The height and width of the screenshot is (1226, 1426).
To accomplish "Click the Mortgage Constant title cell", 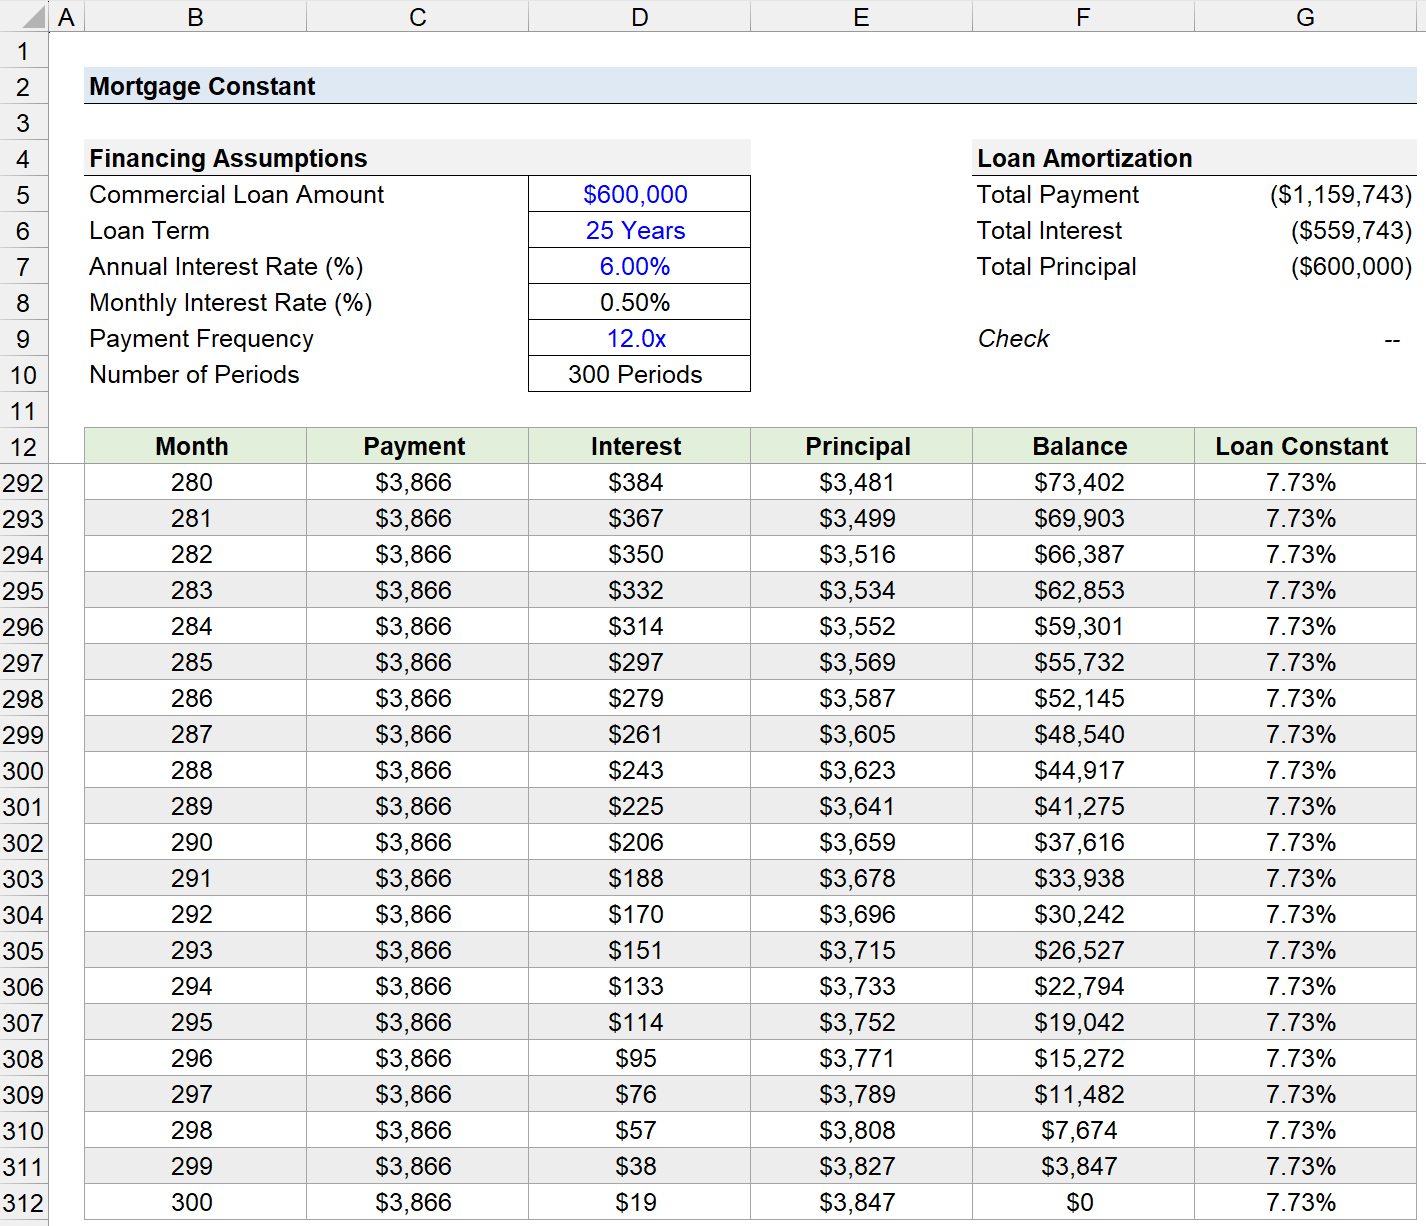I will tap(202, 87).
